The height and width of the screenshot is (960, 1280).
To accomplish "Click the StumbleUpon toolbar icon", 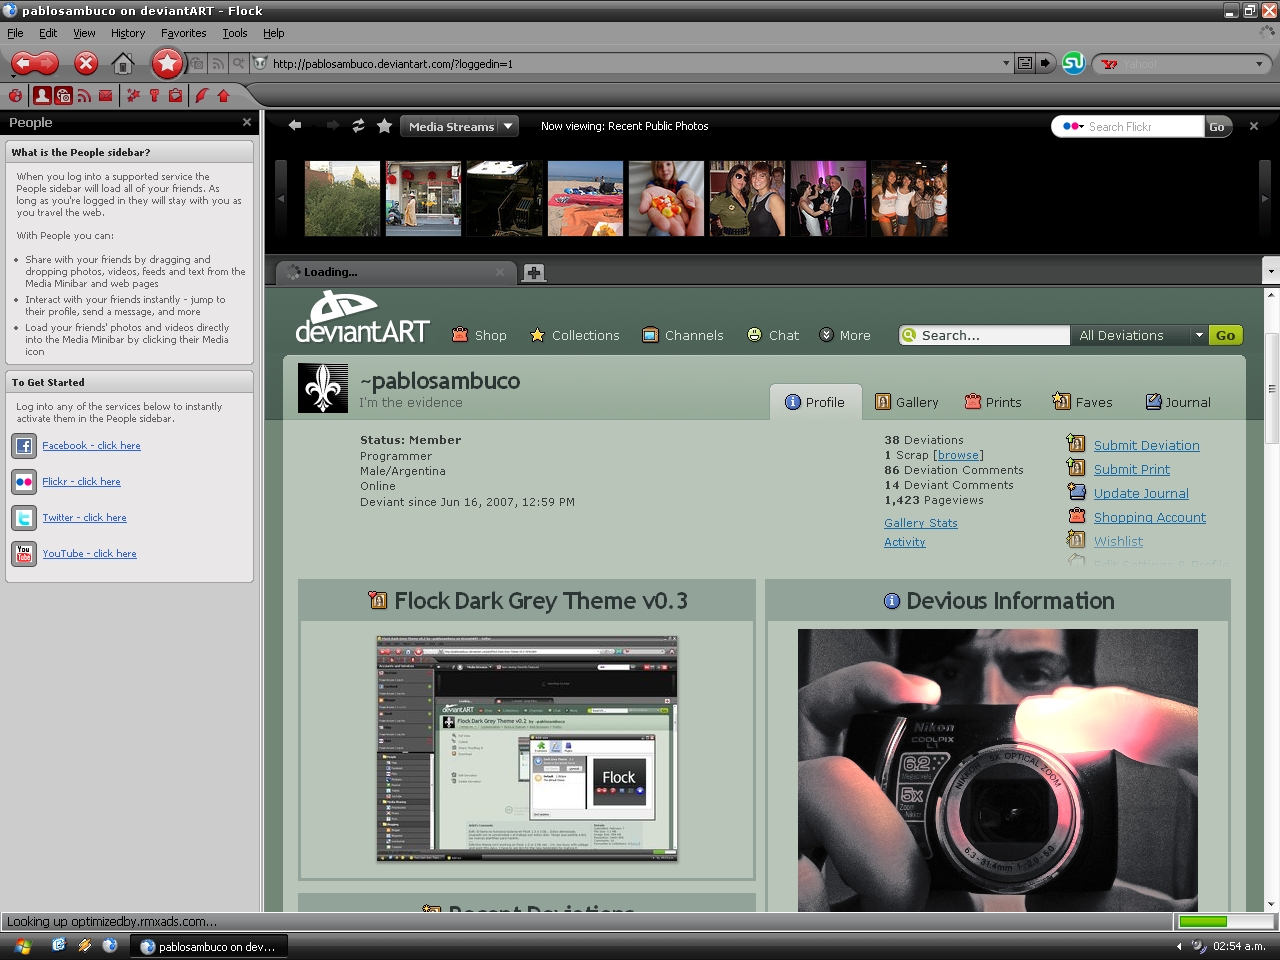I will (x=1072, y=63).
